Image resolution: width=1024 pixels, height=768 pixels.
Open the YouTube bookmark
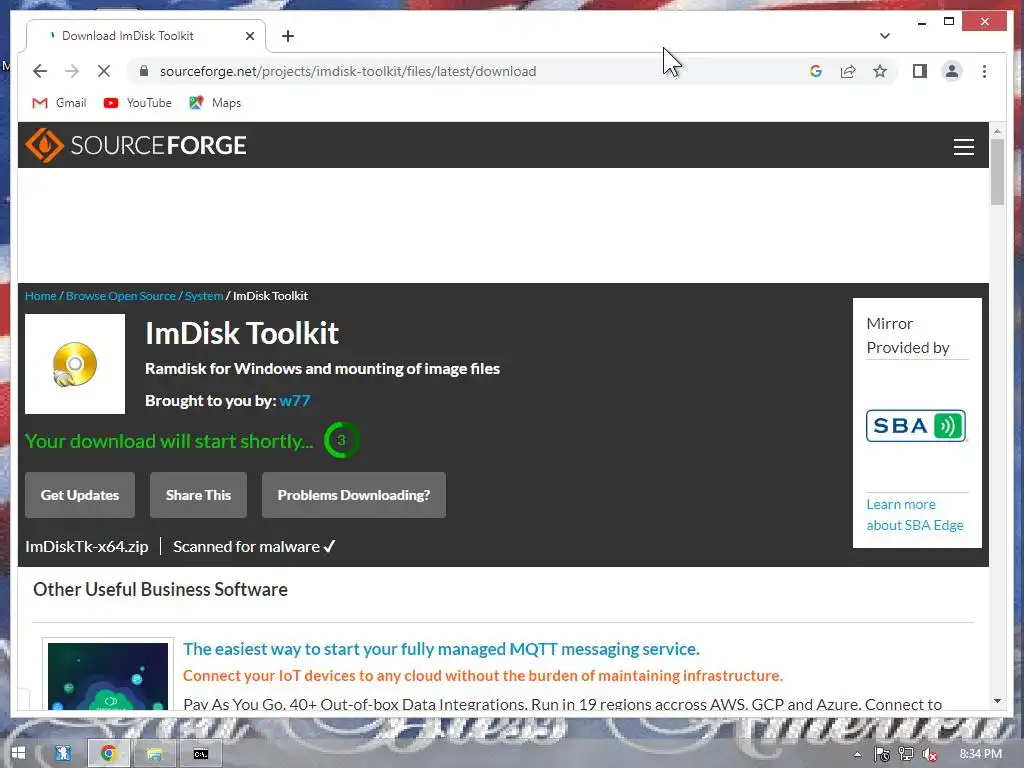[x=137, y=103]
